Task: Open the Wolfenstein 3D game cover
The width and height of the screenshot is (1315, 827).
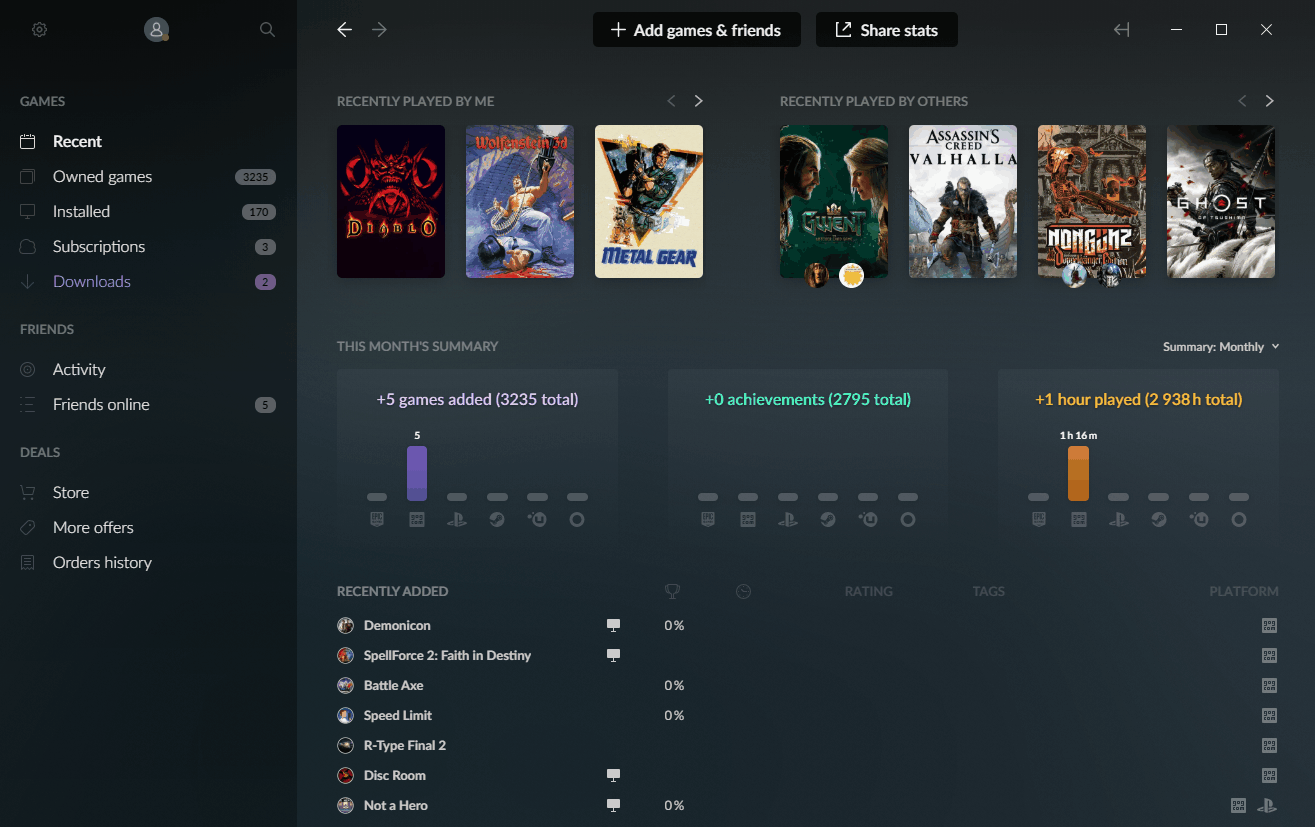Action: click(x=520, y=201)
